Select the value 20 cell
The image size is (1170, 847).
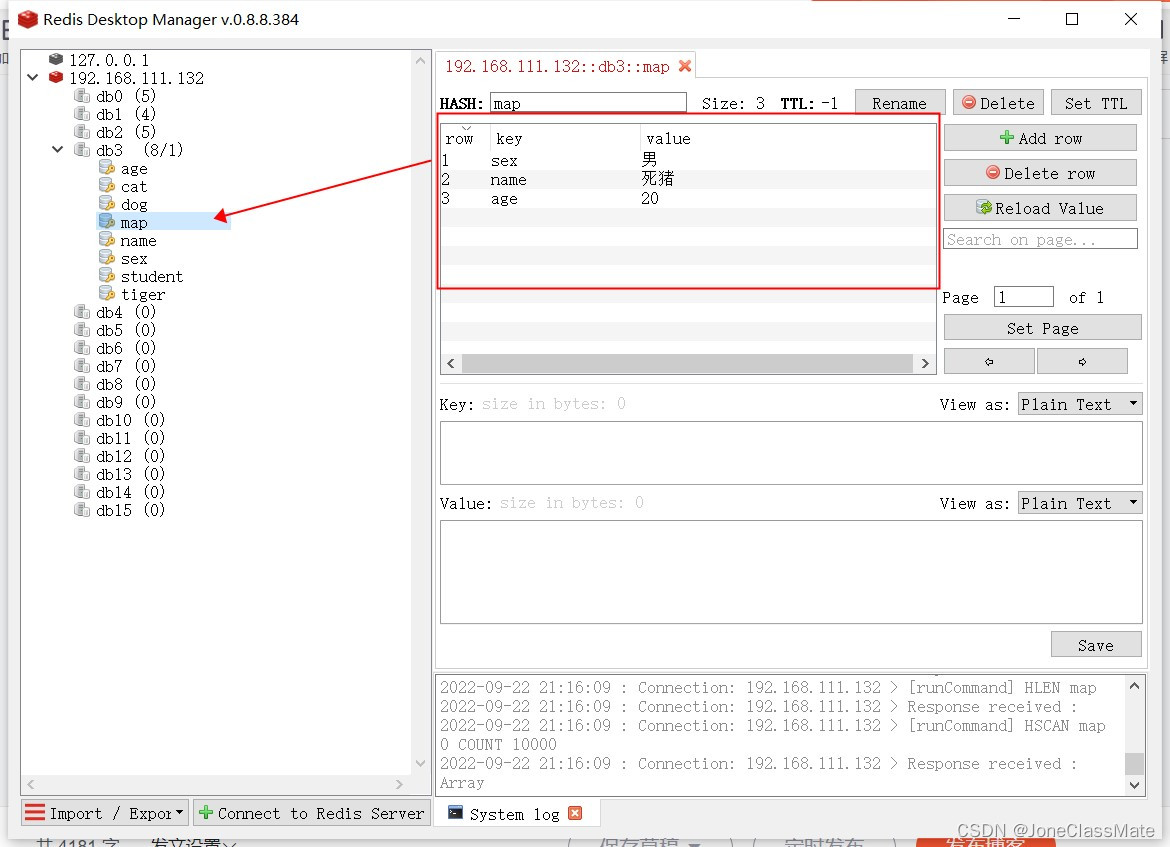[x=650, y=199]
